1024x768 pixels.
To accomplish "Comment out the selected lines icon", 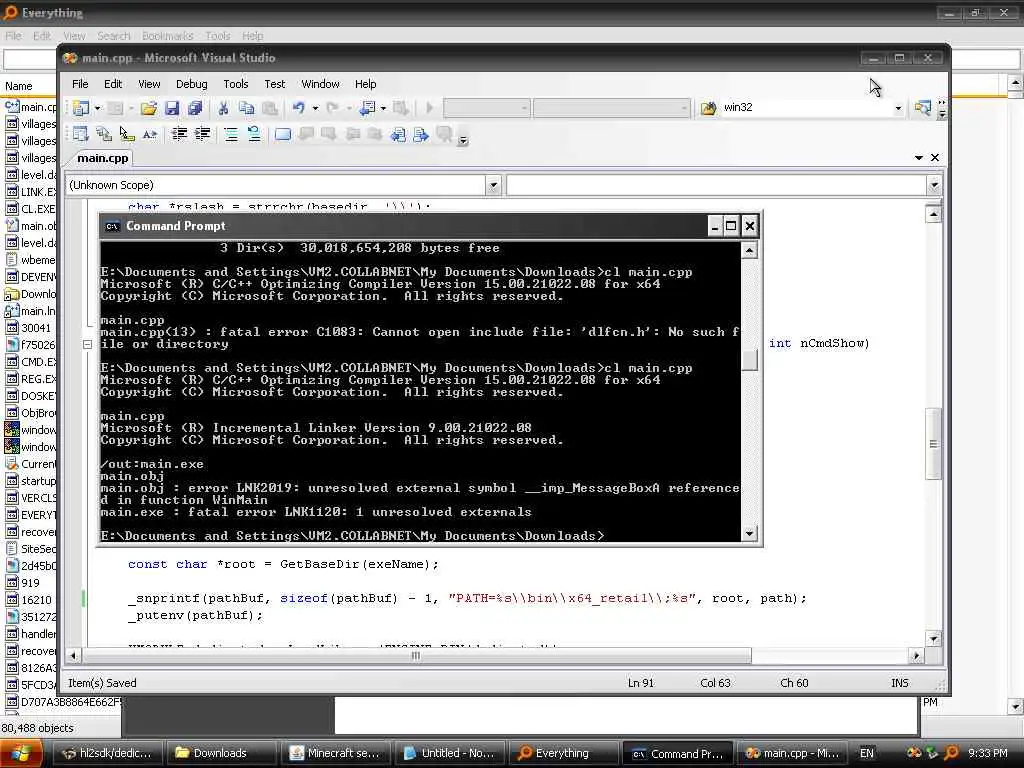I will point(231,135).
